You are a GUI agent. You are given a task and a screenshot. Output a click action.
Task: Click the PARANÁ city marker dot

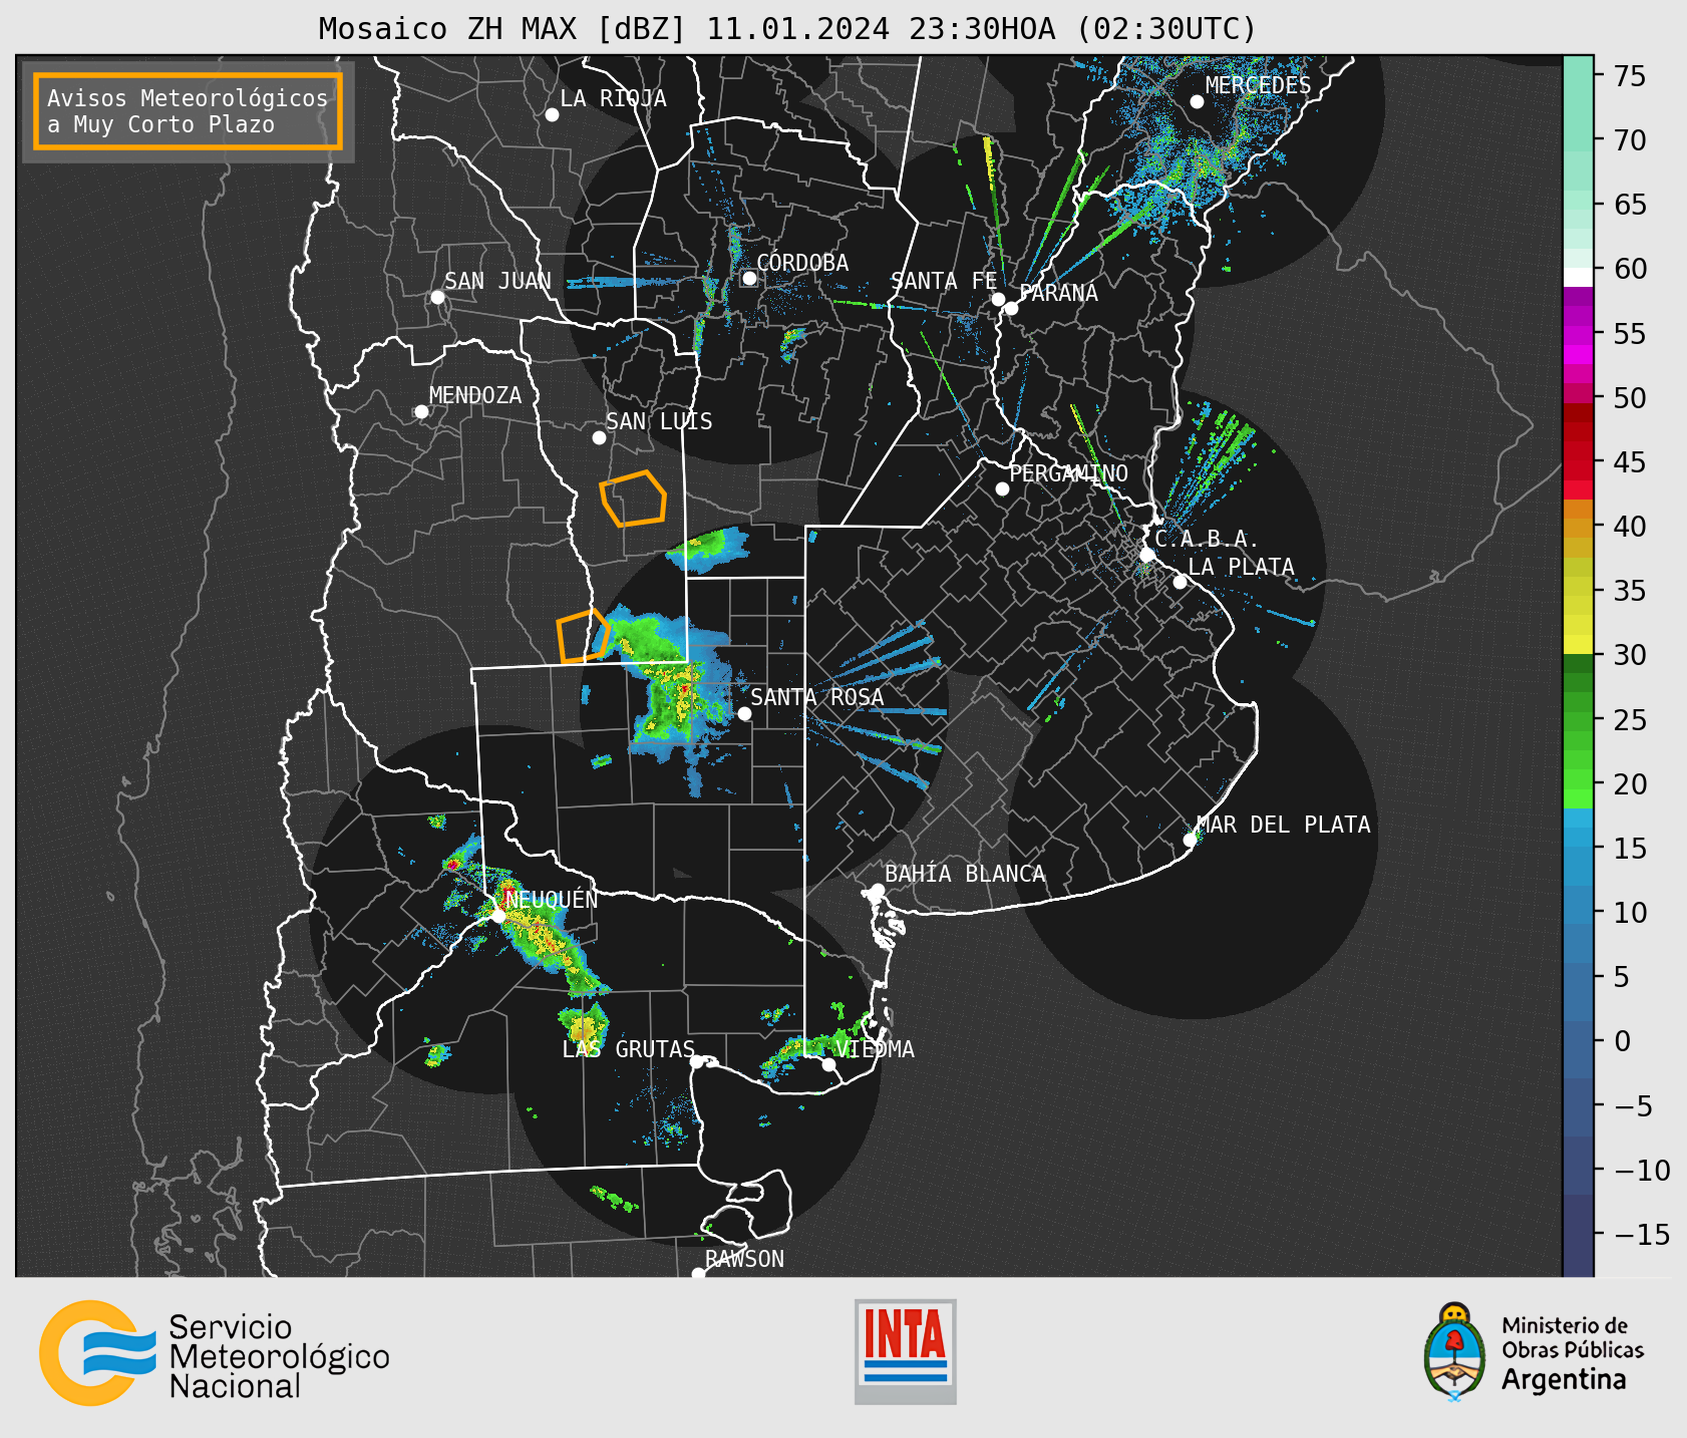click(1011, 308)
